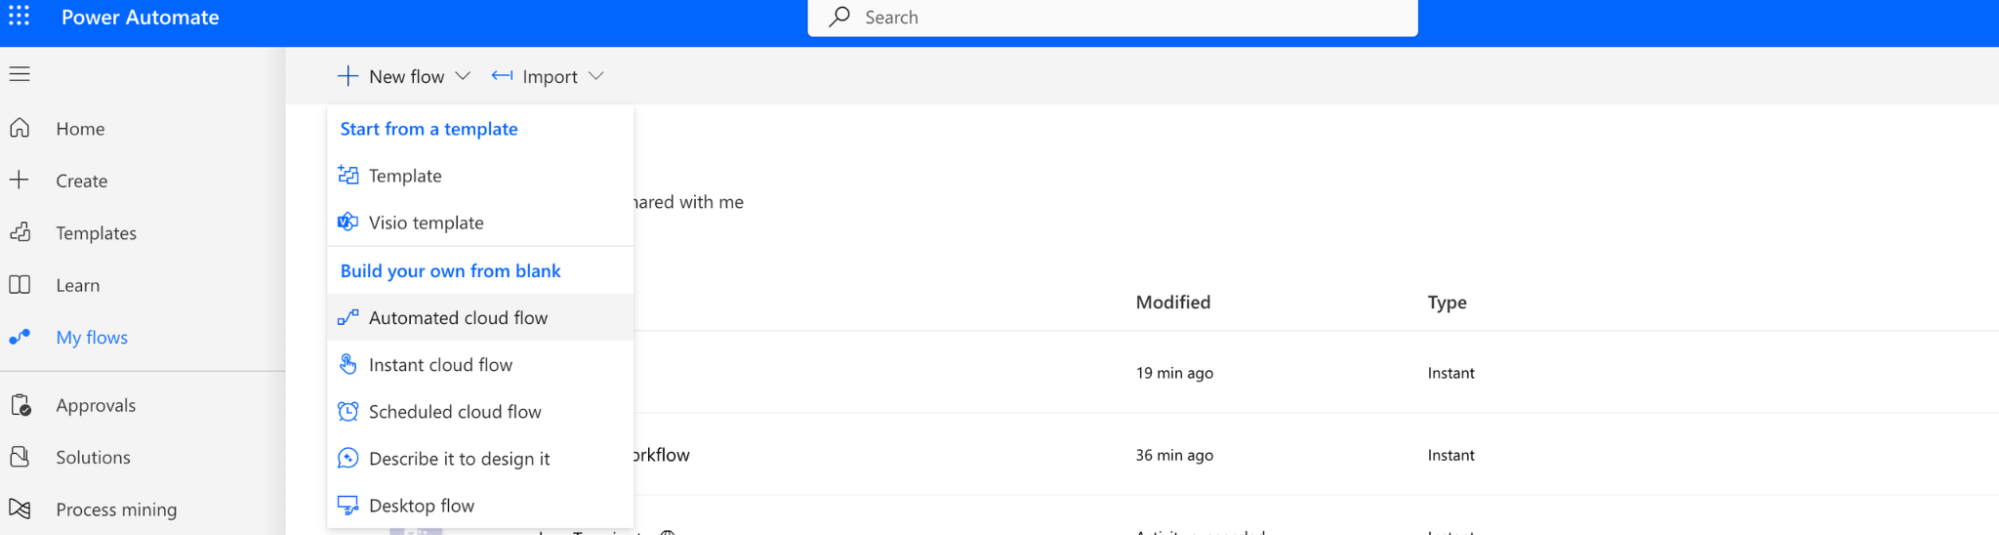Click 'Start from a template' heading
Screen dimensions: 1999x535
pos(429,129)
